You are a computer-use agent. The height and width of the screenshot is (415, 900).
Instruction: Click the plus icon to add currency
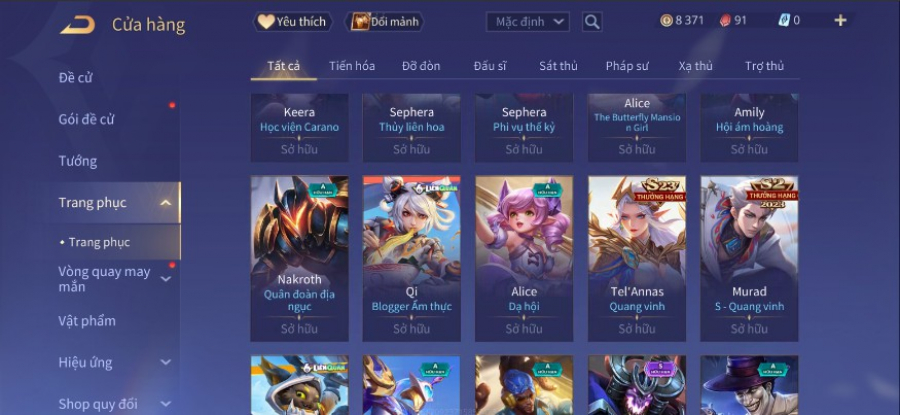[x=840, y=21]
